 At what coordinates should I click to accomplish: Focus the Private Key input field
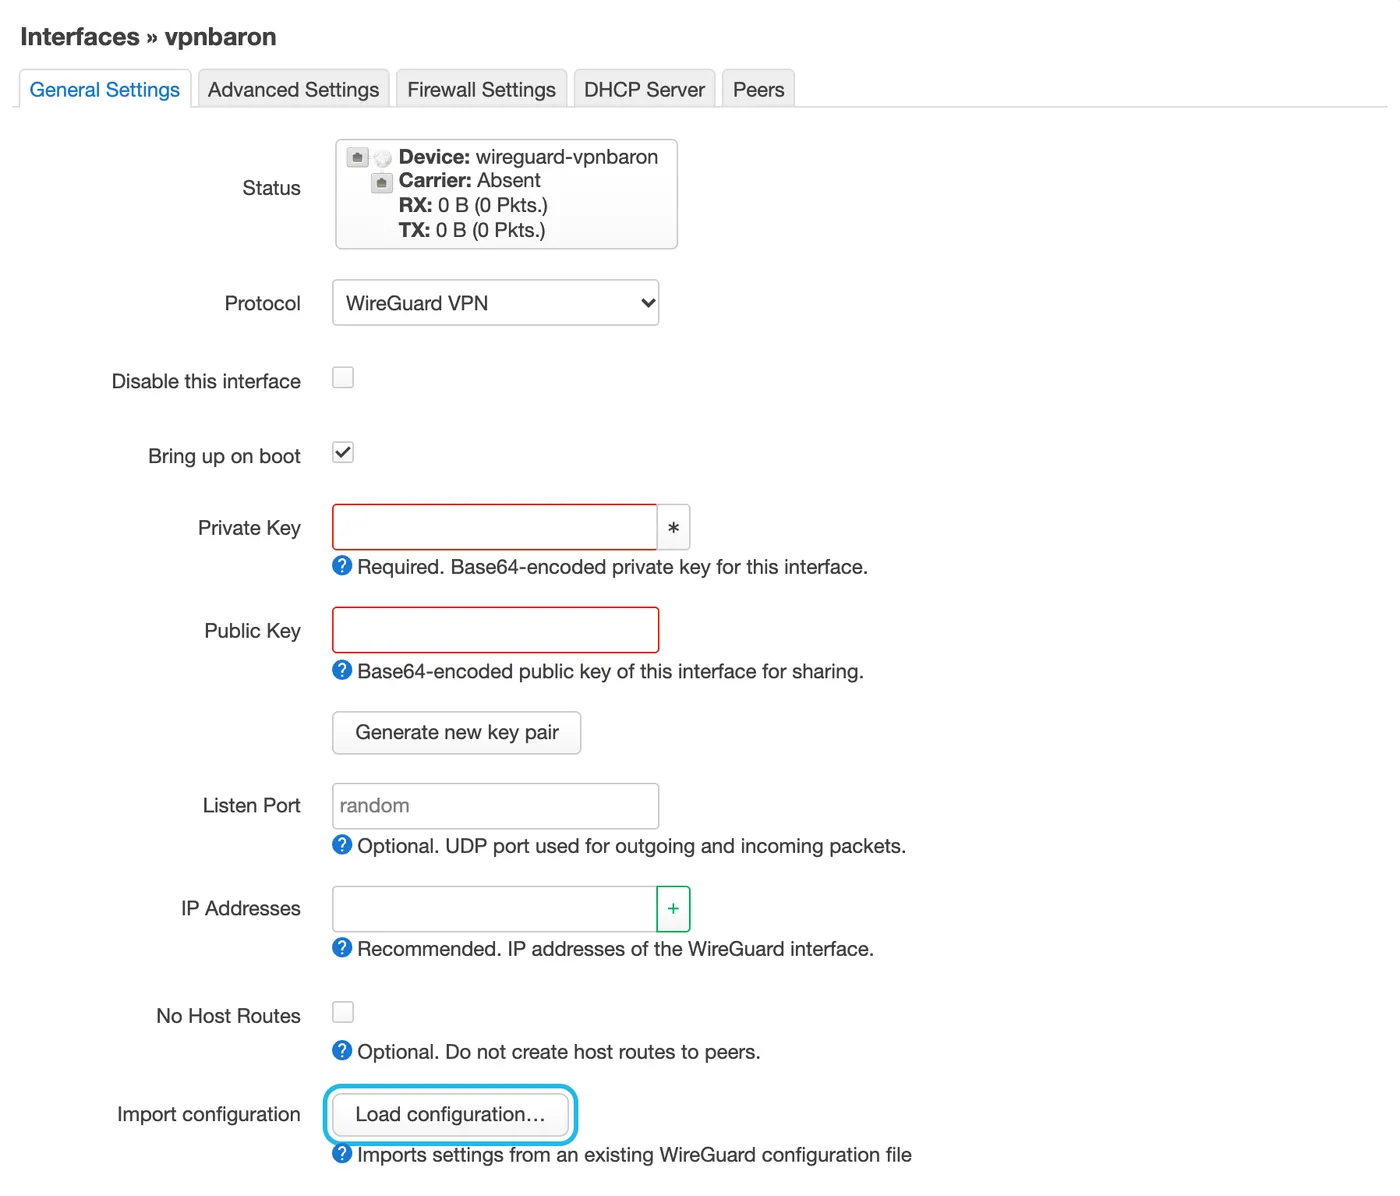pos(495,527)
